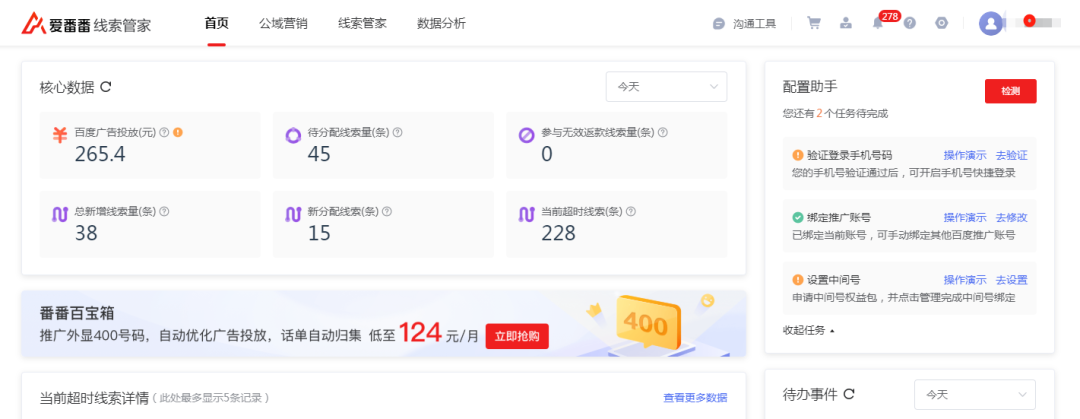Open 查看更多数据 link

point(695,398)
